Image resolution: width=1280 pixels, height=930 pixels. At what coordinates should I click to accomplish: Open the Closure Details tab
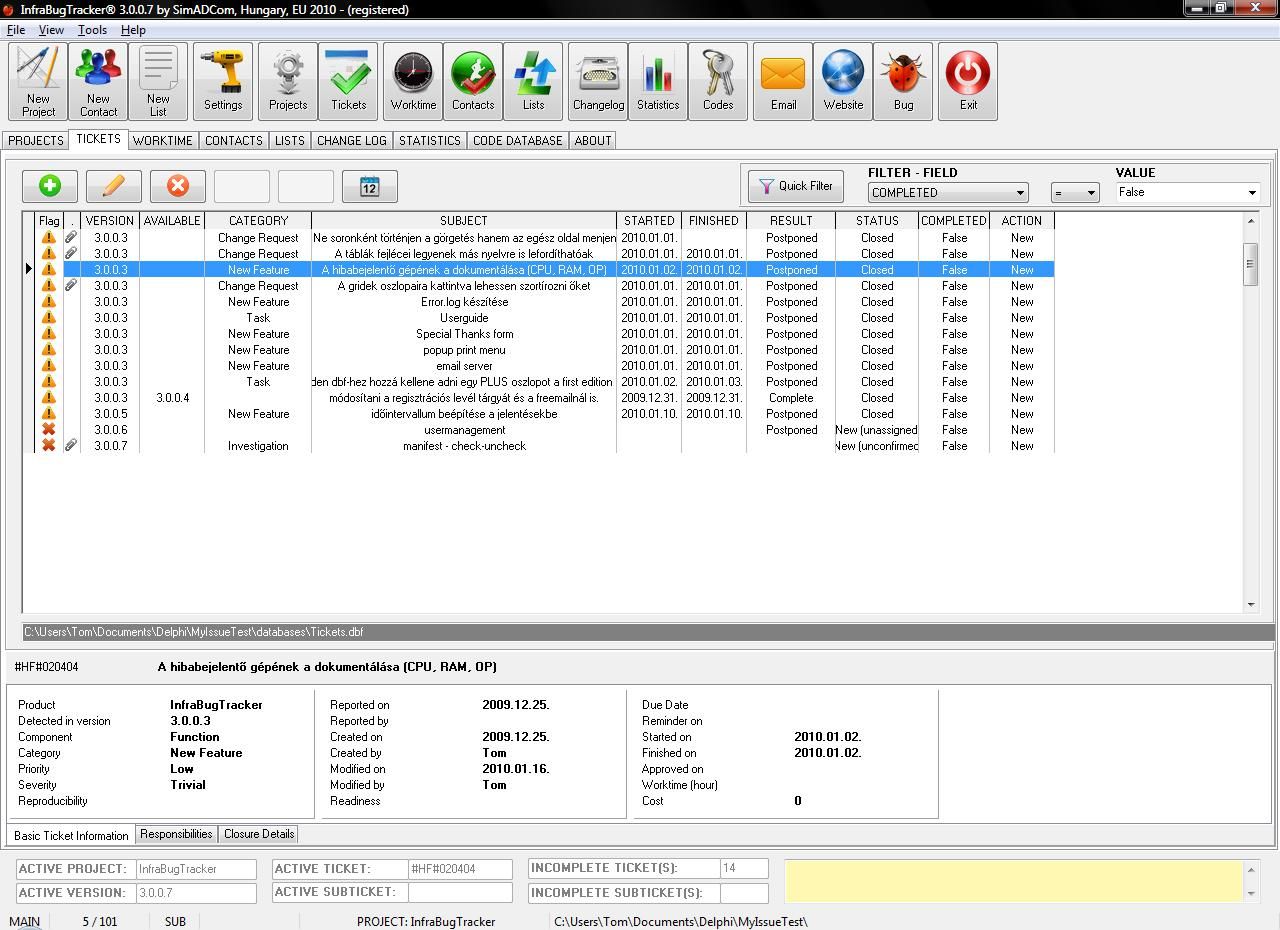tap(259, 834)
